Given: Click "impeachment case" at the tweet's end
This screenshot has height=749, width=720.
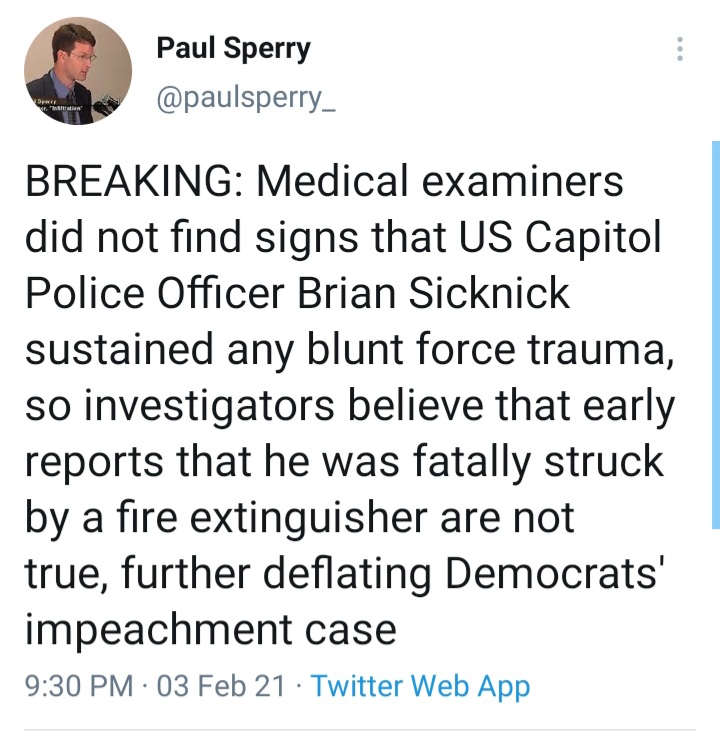Looking at the screenshot, I should click(x=210, y=630).
